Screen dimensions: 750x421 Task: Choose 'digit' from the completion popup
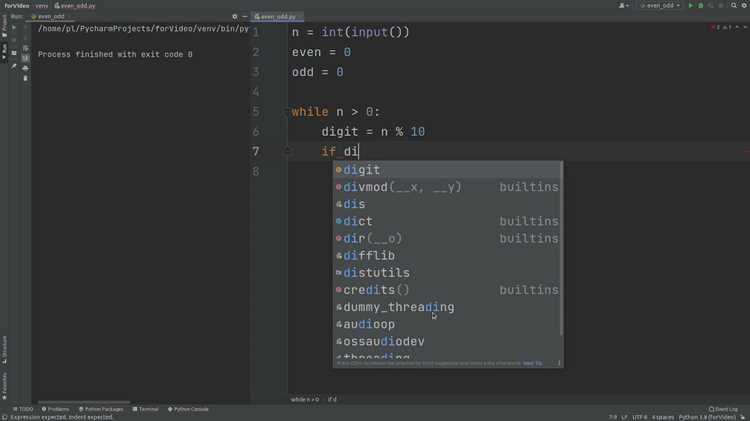point(448,170)
